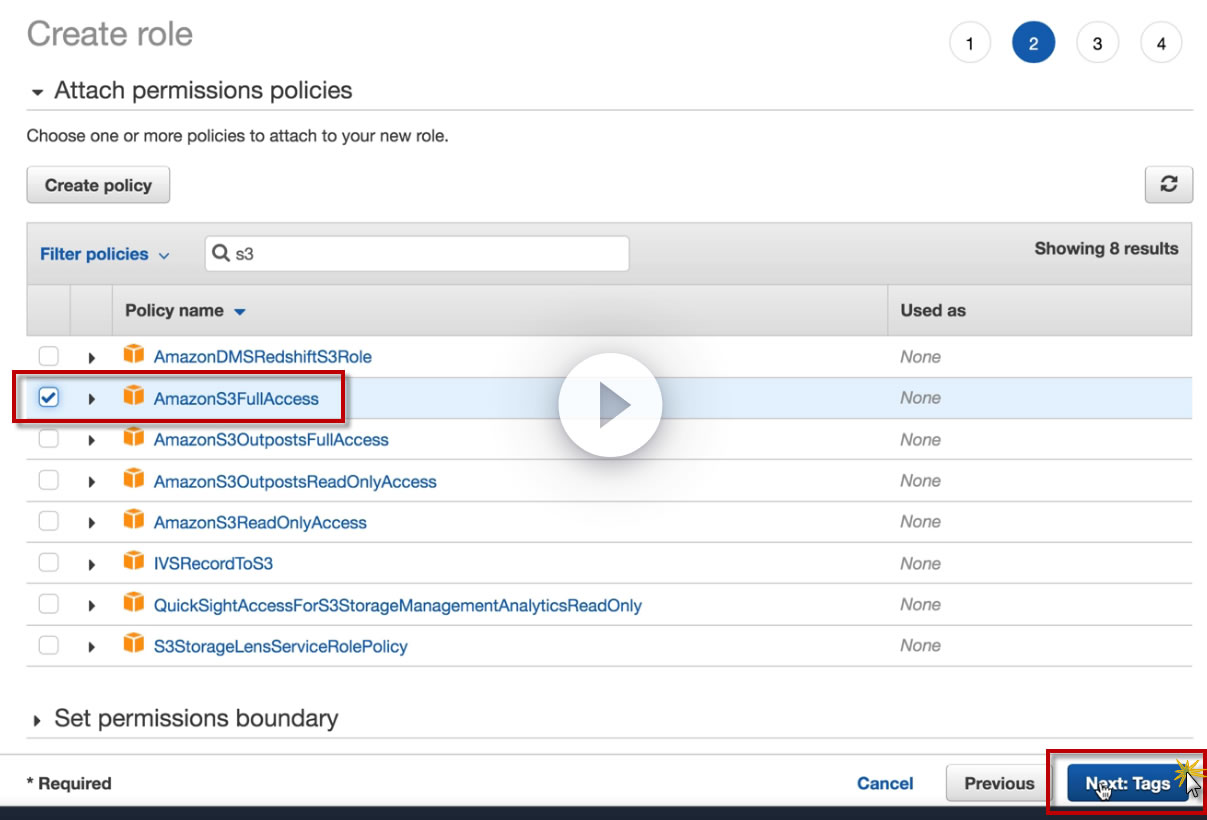Open the IVSRecordToS3 policy link
Screen dimensions: 1207x820
[x=213, y=563]
